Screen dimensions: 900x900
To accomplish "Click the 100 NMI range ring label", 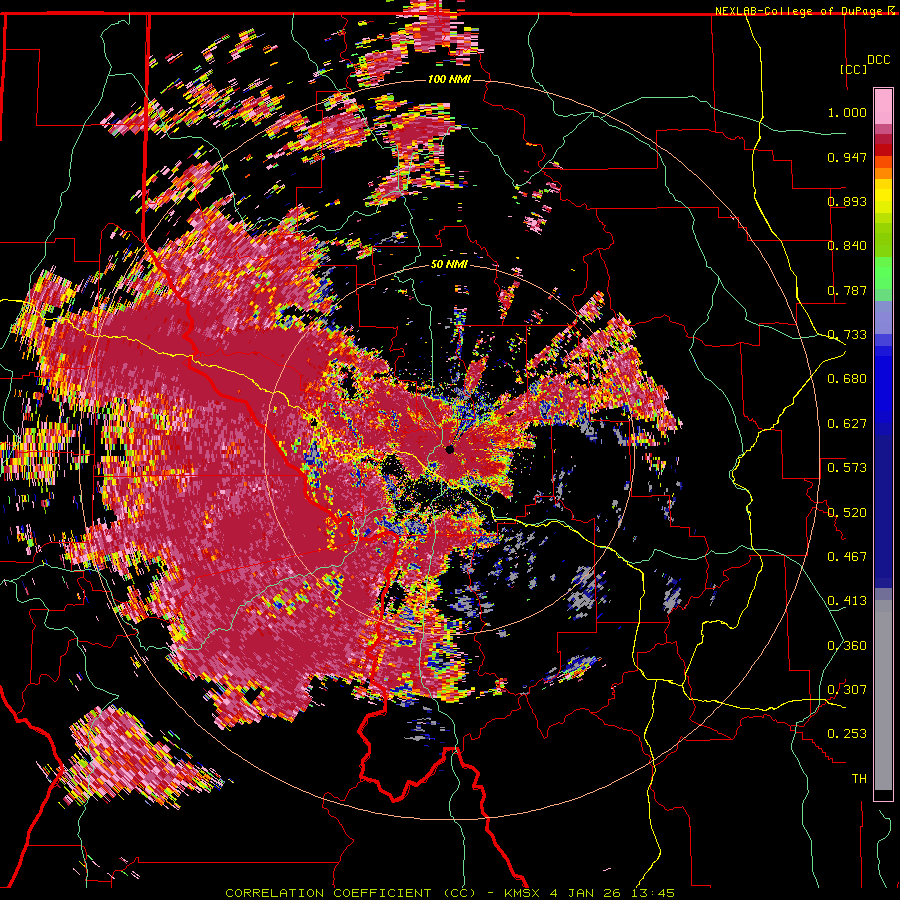I will coord(449,79).
